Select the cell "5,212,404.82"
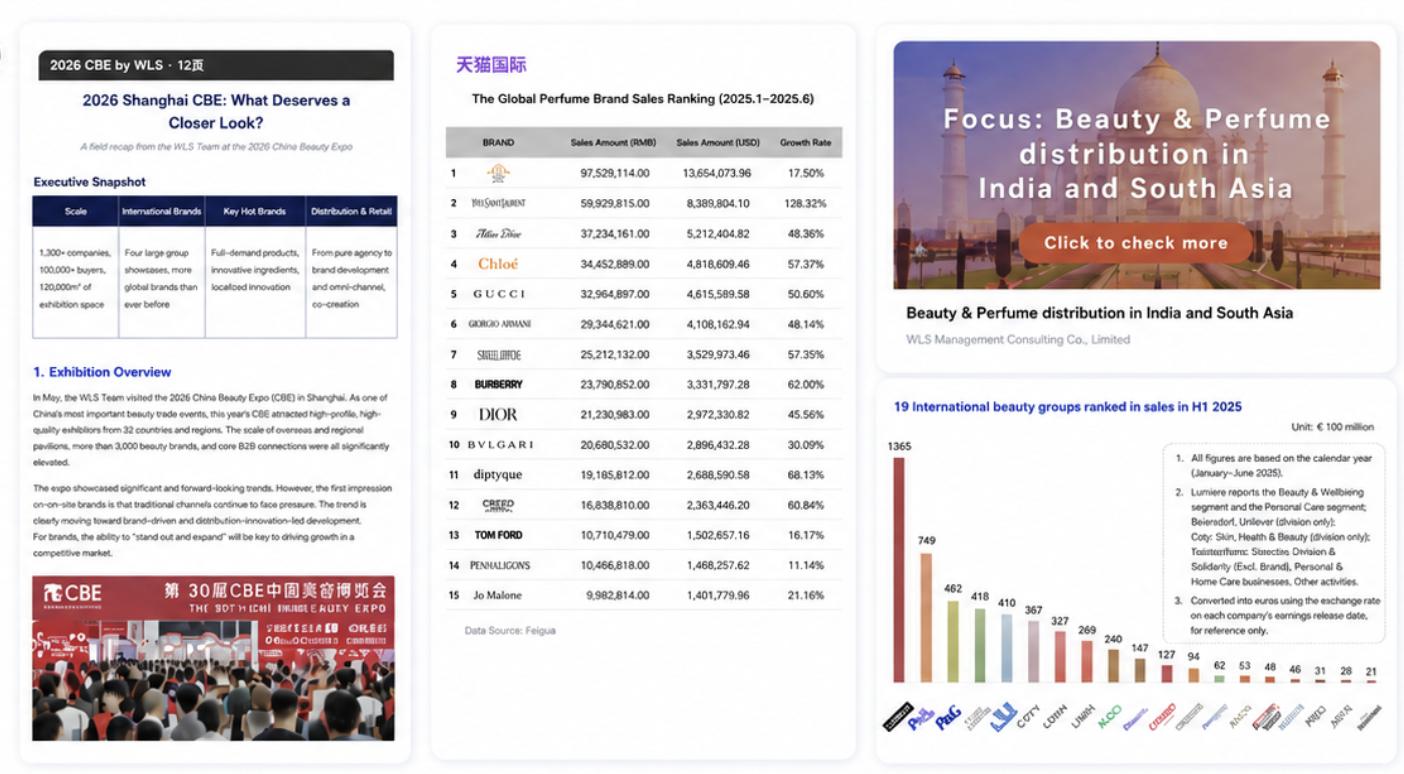The width and height of the screenshot is (1404, 774). point(718,234)
